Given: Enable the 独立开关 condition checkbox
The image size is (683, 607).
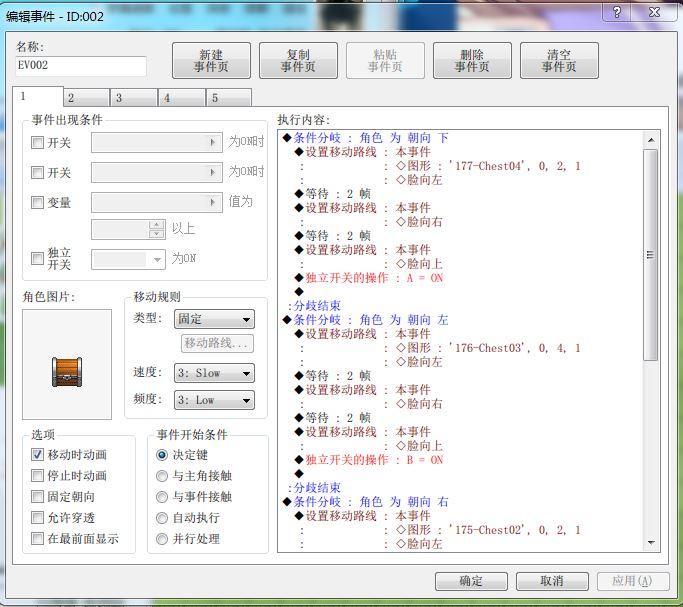Looking at the screenshot, I should pyautogui.click(x=37, y=259).
